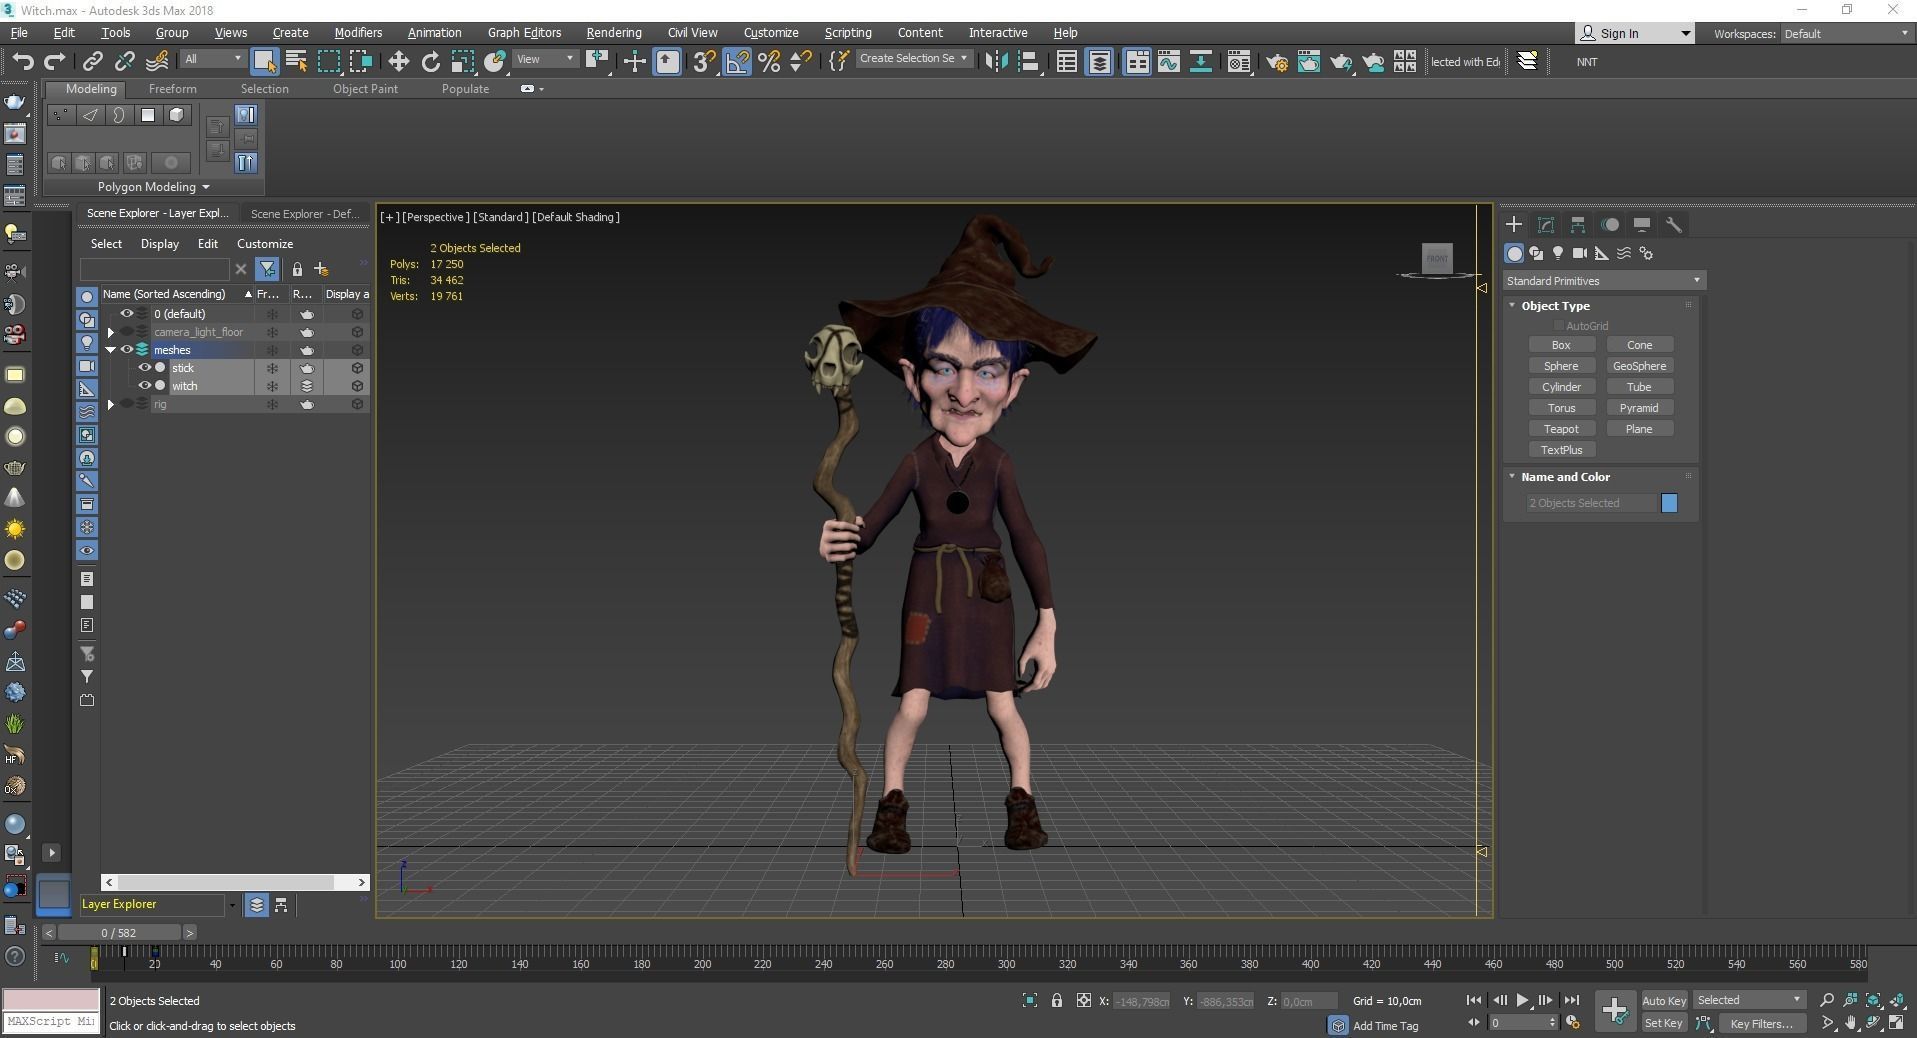
Task: Open the Render Setup icon
Action: point(1277,62)
